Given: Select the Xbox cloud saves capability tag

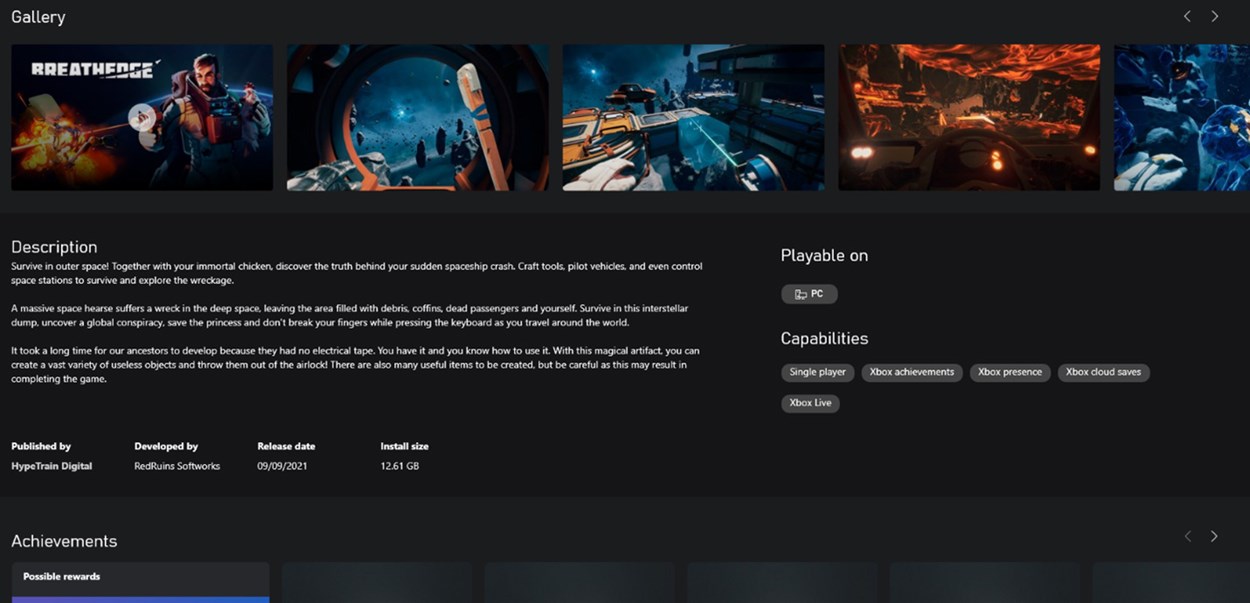Looking at the screenshot, I should point(1103,372).
